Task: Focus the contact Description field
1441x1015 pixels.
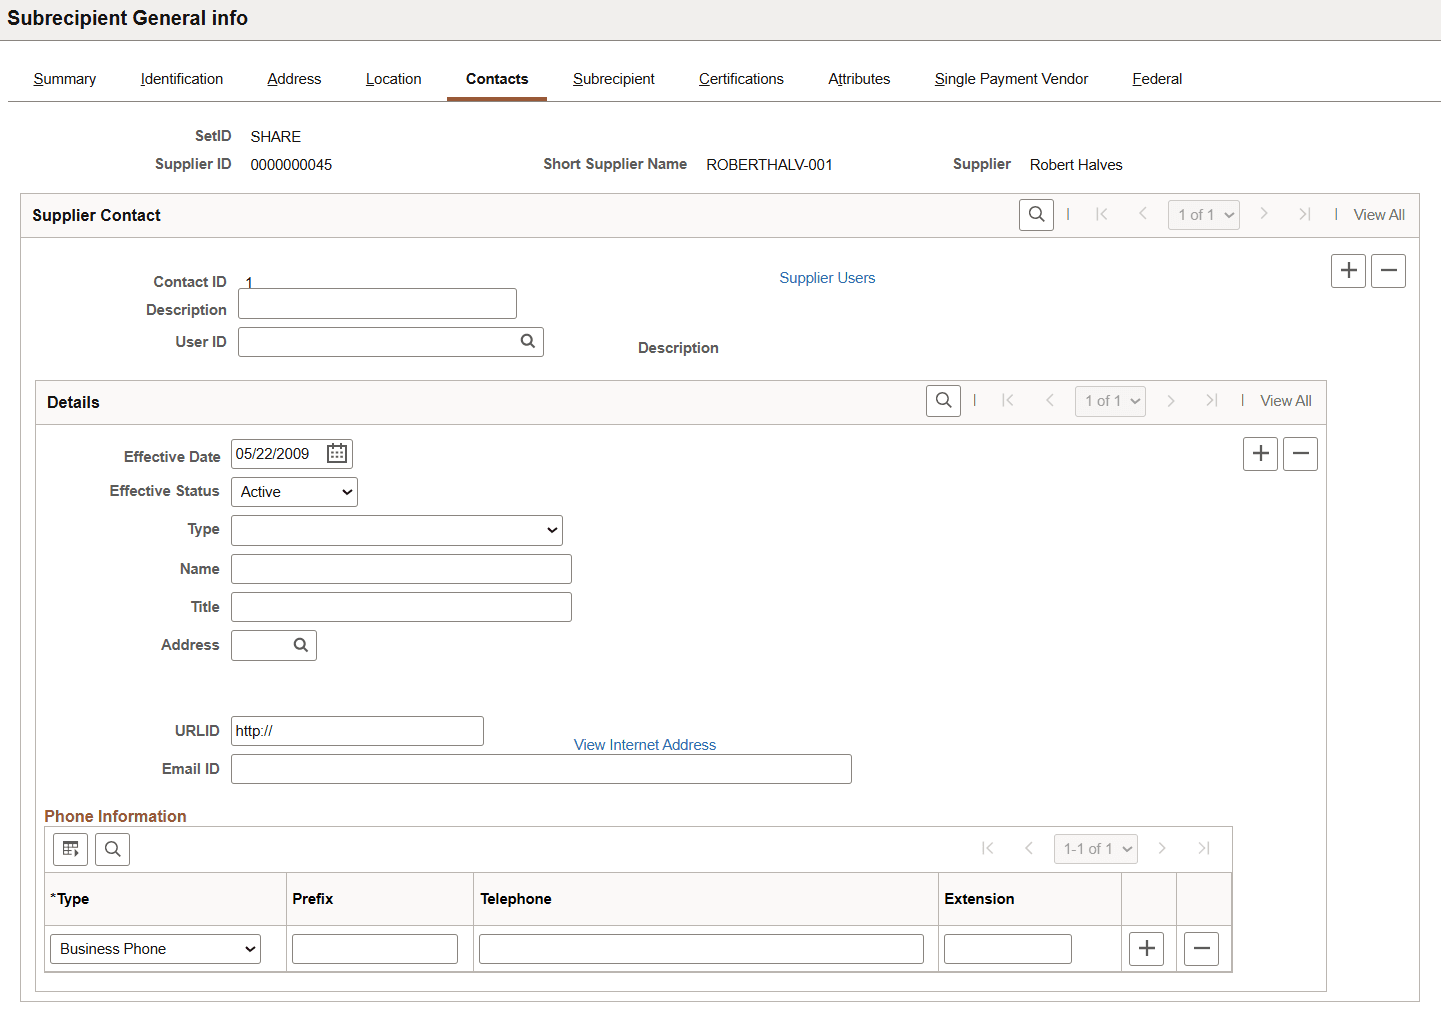Action: coord(377,304)
